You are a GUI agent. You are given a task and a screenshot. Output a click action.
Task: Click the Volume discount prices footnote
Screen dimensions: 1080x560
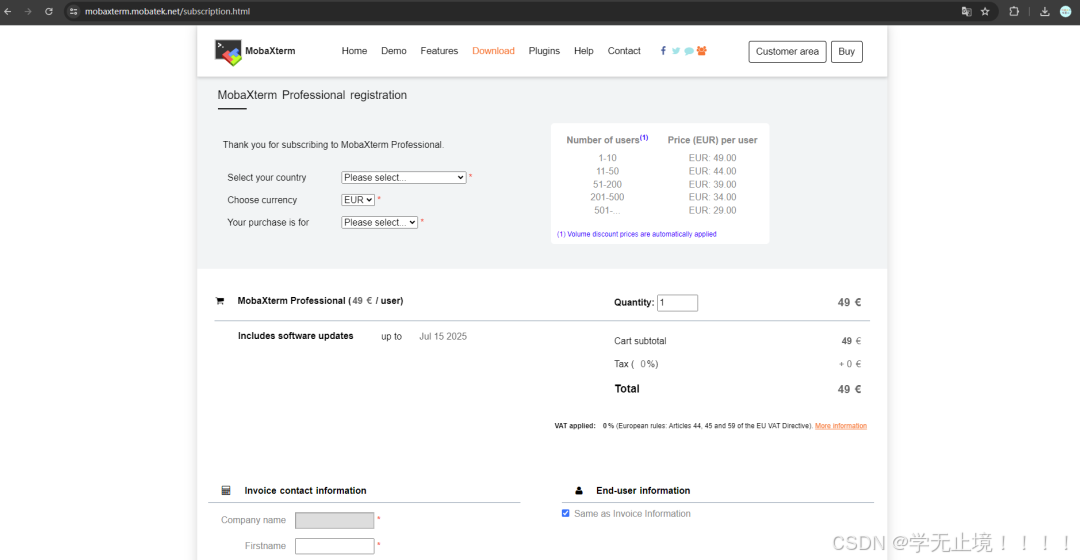coord(636,234)
